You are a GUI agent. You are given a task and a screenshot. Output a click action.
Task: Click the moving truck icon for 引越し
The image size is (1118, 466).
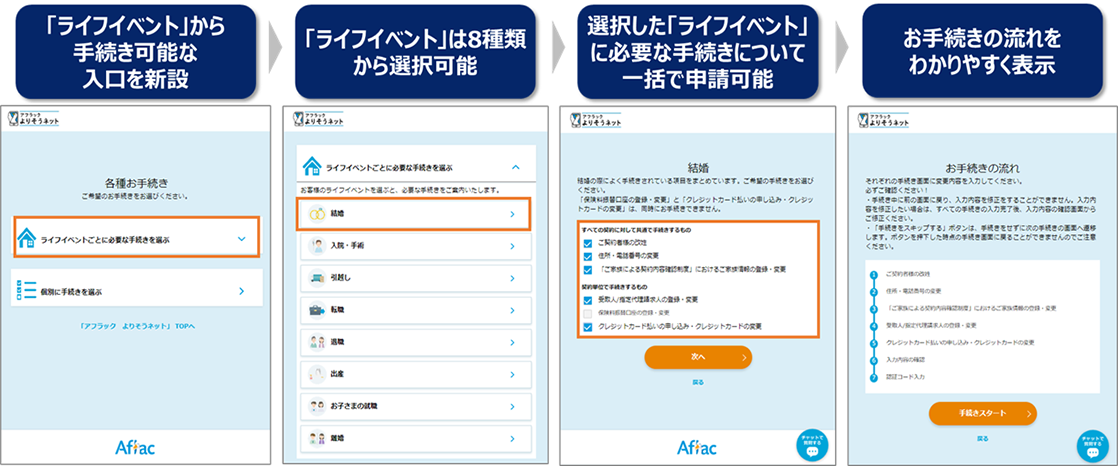[316, 279]
